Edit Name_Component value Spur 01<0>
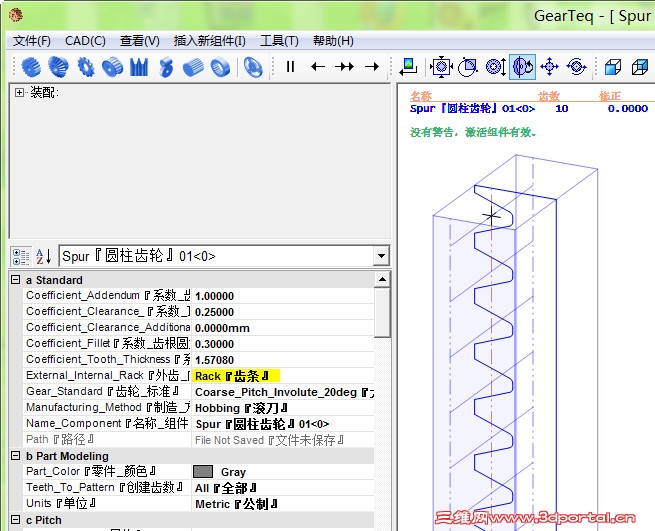Screen dimensions: 655x531 pos(283,424)
